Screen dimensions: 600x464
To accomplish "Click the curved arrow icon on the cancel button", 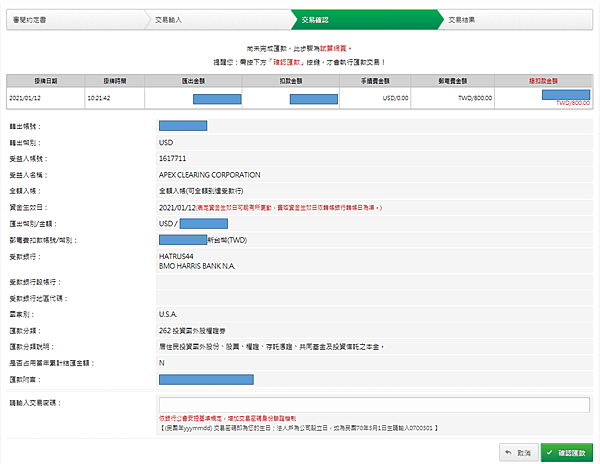I will point(509,453).
